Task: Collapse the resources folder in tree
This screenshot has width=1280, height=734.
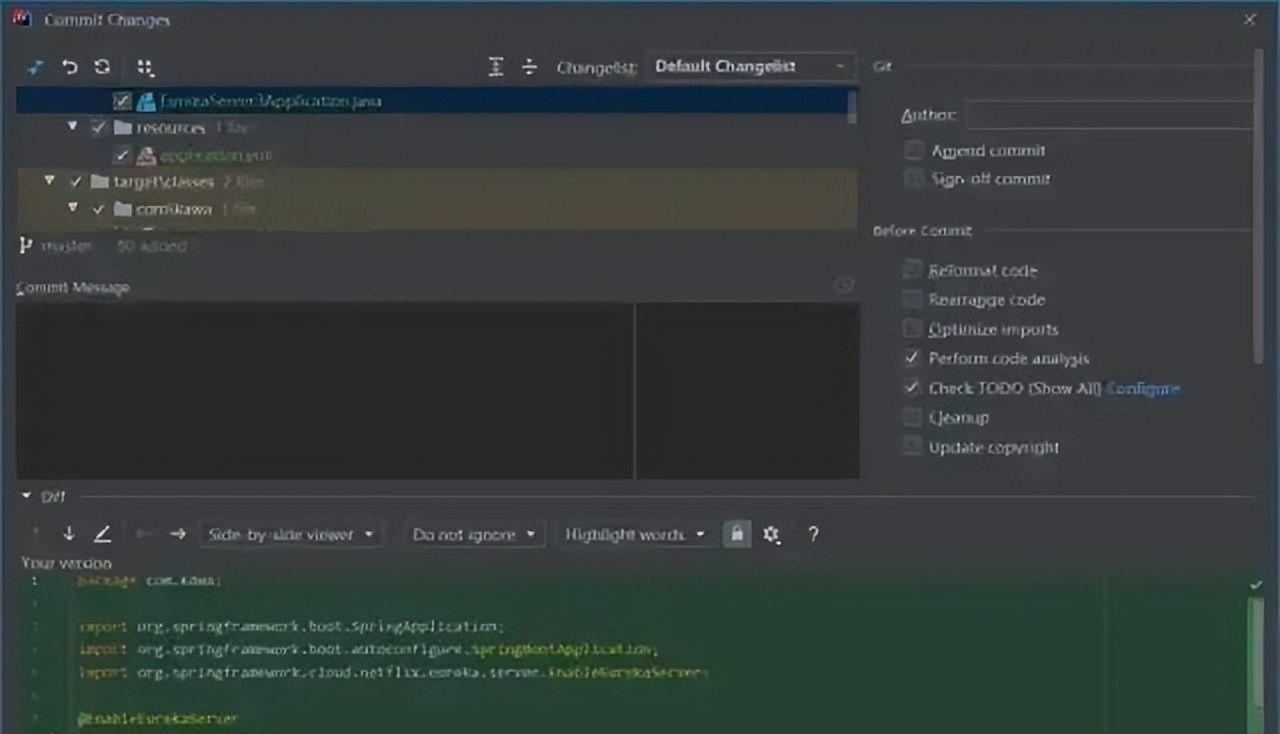Action: click(x=73, y=127)
